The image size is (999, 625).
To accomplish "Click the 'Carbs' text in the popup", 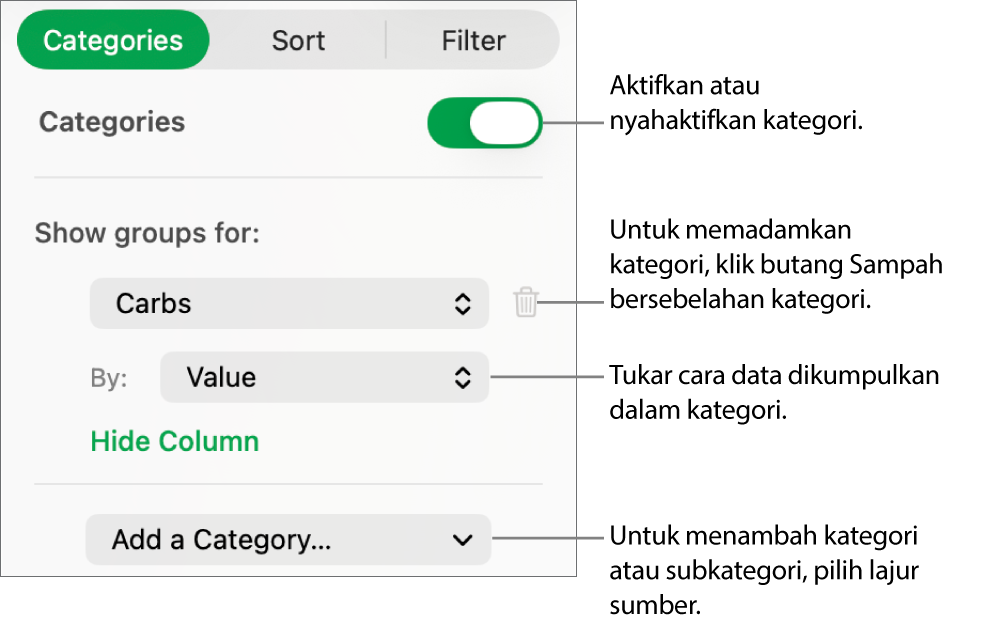I will (153, 304).
